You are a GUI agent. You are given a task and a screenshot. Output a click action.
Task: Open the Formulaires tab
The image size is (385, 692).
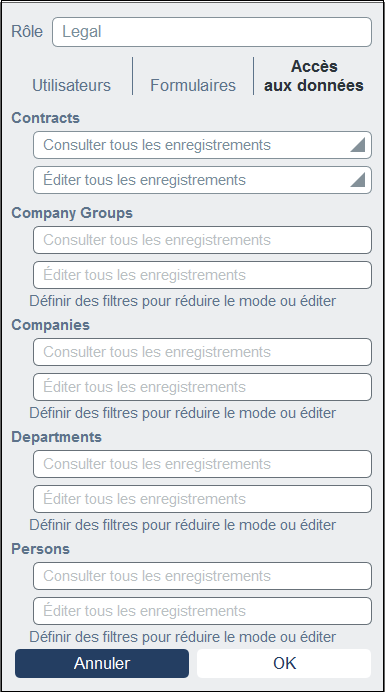click(x=193, y=85)
